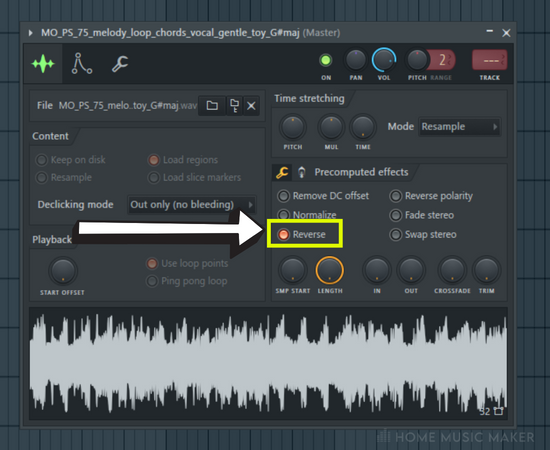The width and height of the screenshot is (550, 450).
Task: Enable Keep on disk option
Action: tap(71, 160)
